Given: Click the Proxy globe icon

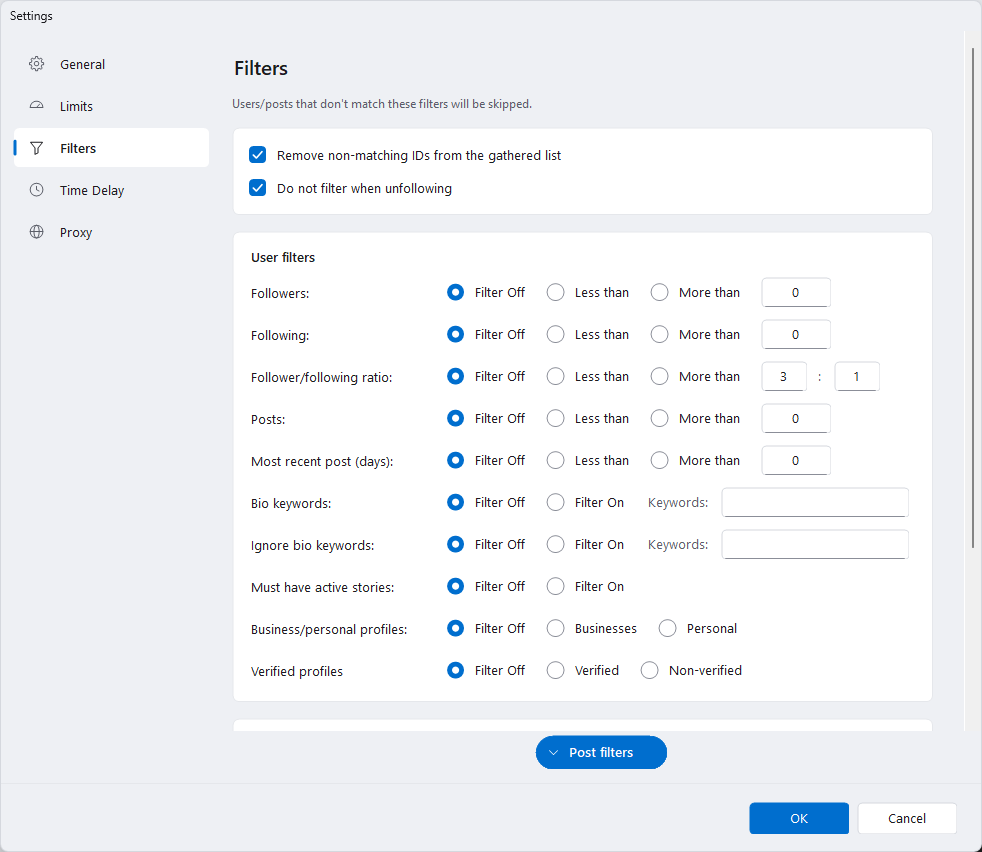Looking at the screenshot, I should point(36,232).
